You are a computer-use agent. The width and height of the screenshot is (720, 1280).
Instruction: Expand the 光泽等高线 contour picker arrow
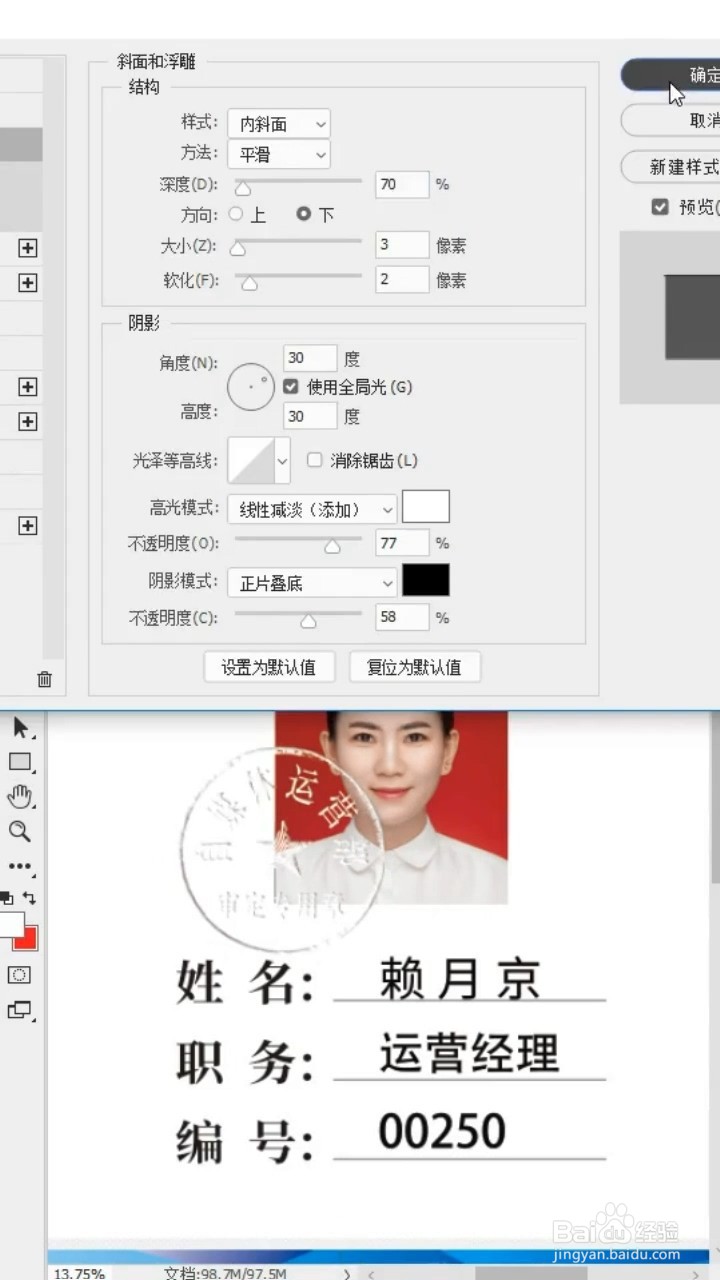click(282, 461)
